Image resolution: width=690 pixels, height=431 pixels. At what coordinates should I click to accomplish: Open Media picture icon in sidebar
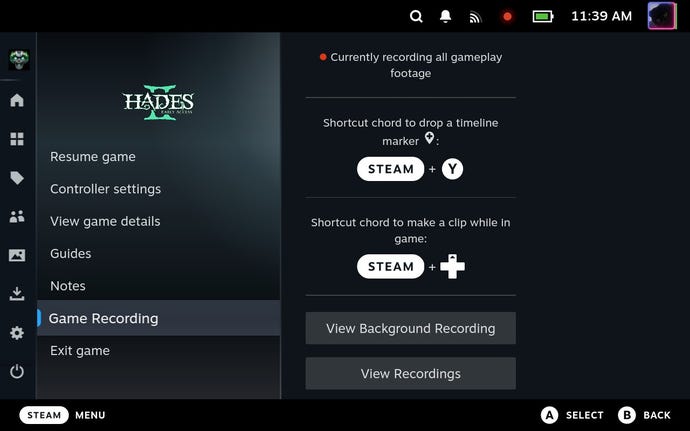(x=17, y=255)
